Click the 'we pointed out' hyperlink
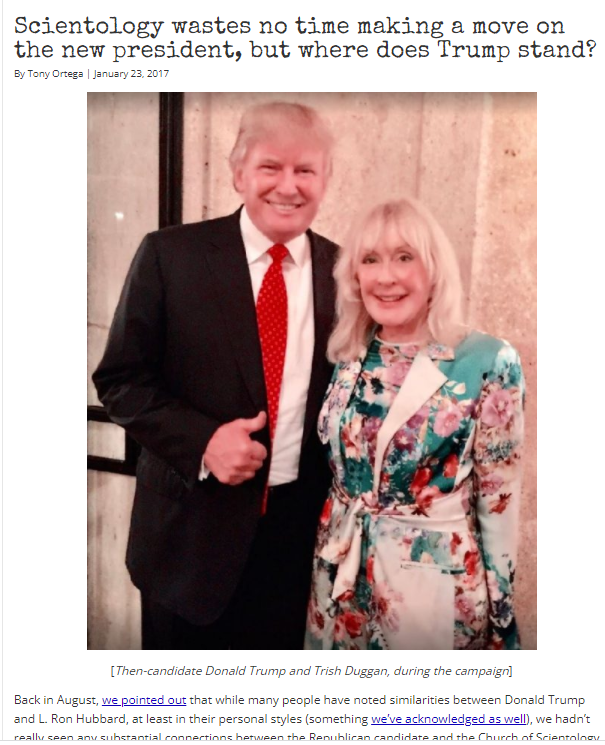This screenshot has width=605, height=745. (144, 700)
